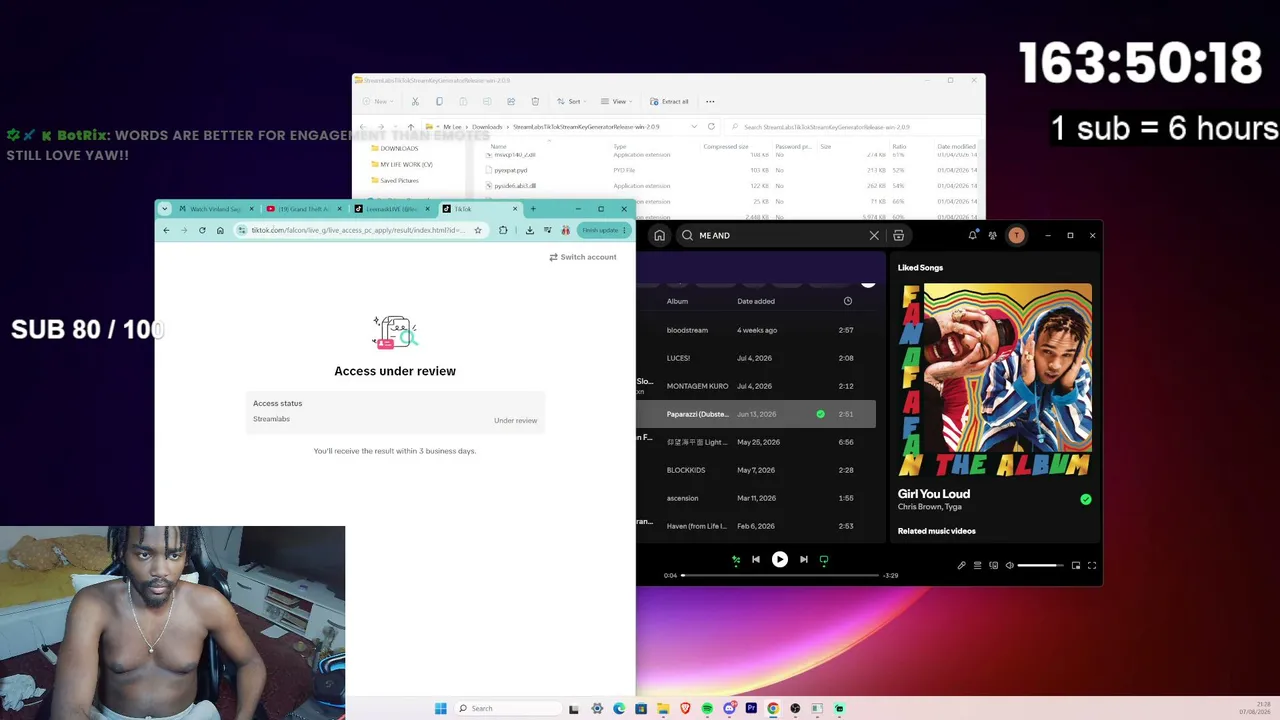Go to Spotify Home
The height and width of the screenshot is (720, 1280).
point(659,235)
